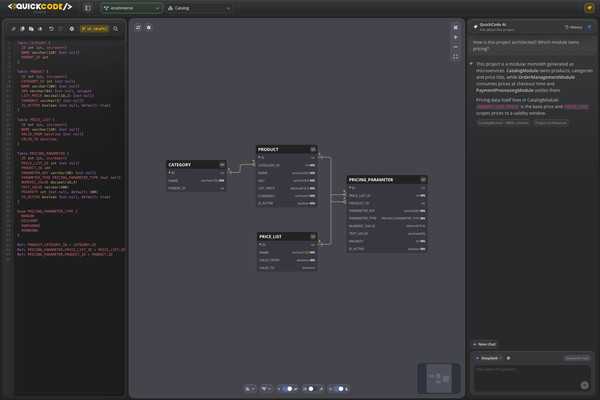
Task: Open the relationship-style dropdown in the bottom toolbar
Action: 266,389
